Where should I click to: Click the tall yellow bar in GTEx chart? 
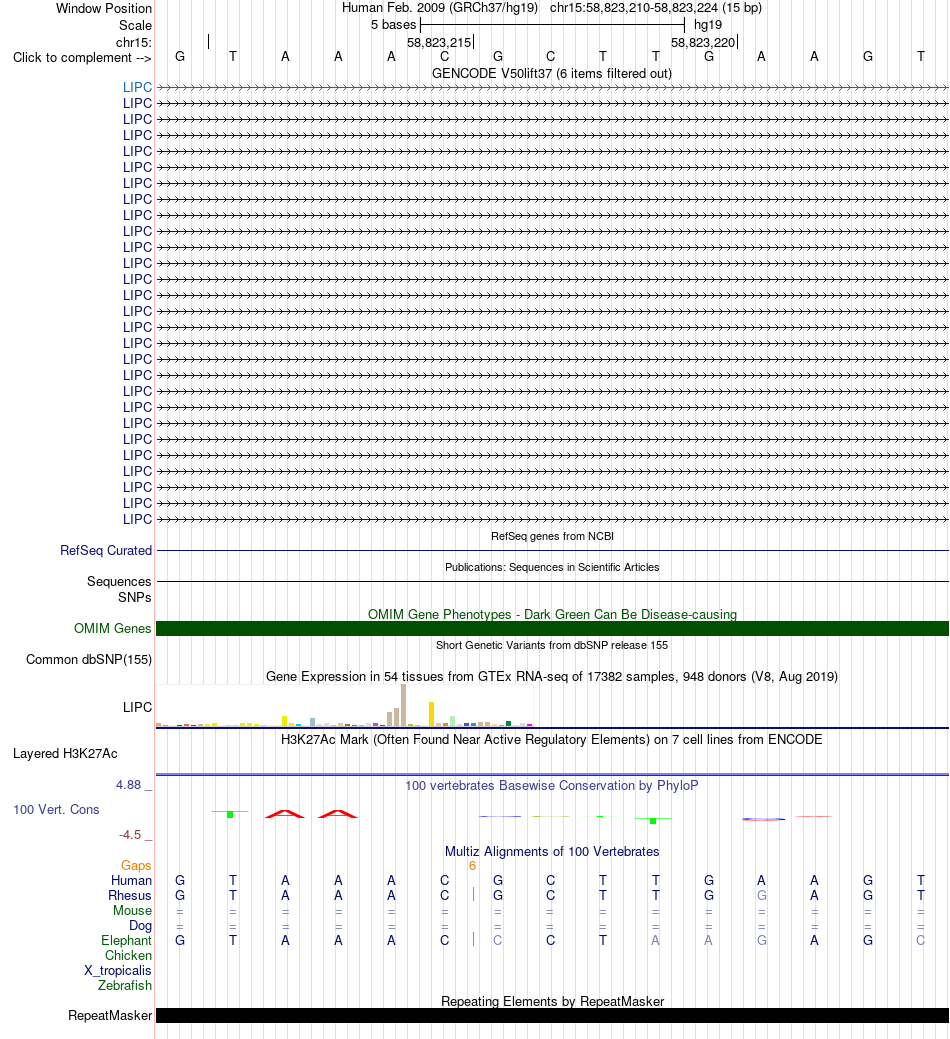click(431, 714)
